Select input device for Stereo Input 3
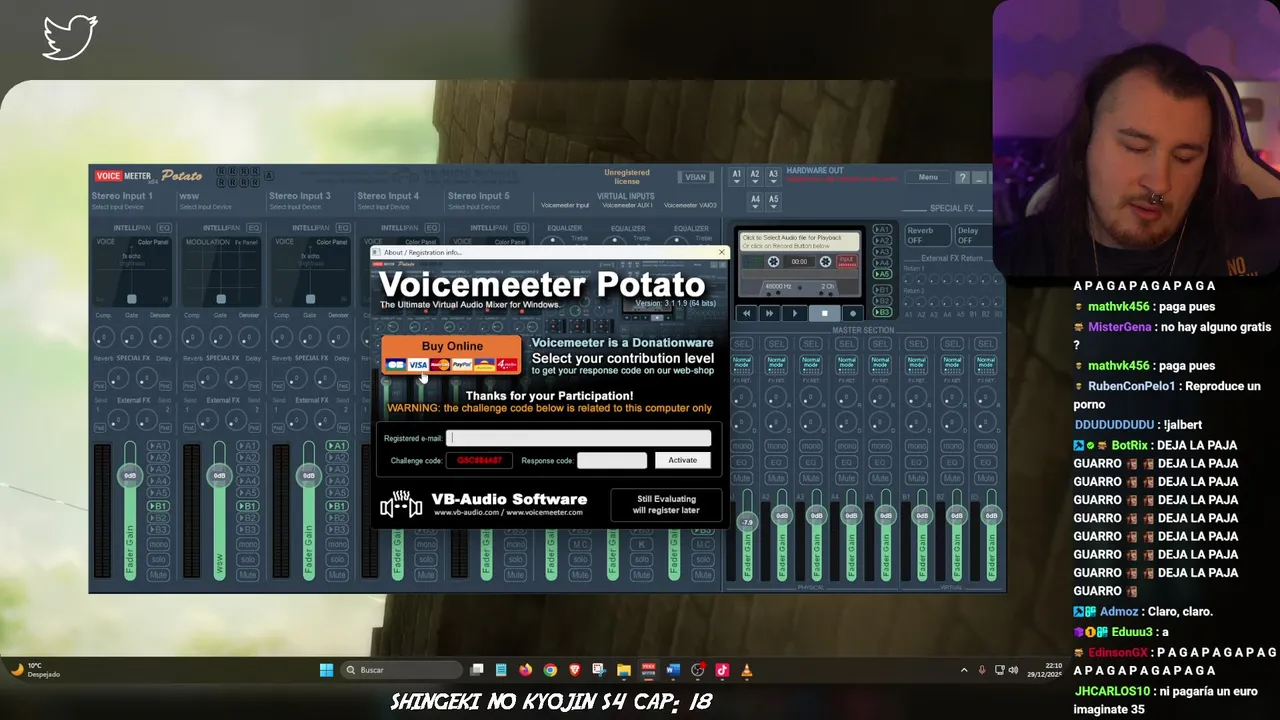Image resolution: width=1280 pixels, height=720 pixels. click(296, 207)
